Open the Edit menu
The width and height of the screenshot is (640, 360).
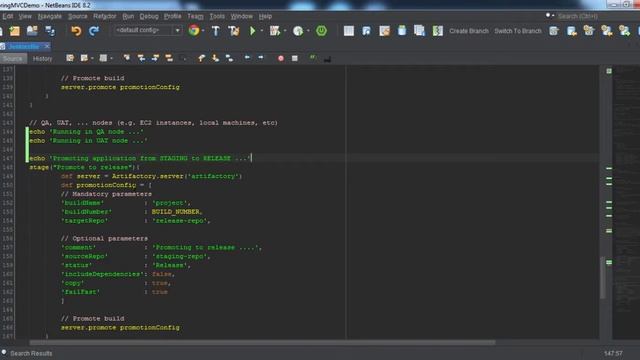point(8,16)
